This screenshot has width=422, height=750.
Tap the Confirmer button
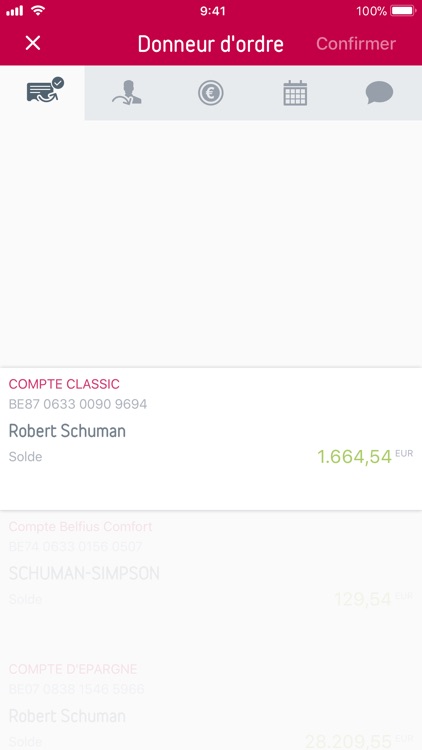[355, 44]
